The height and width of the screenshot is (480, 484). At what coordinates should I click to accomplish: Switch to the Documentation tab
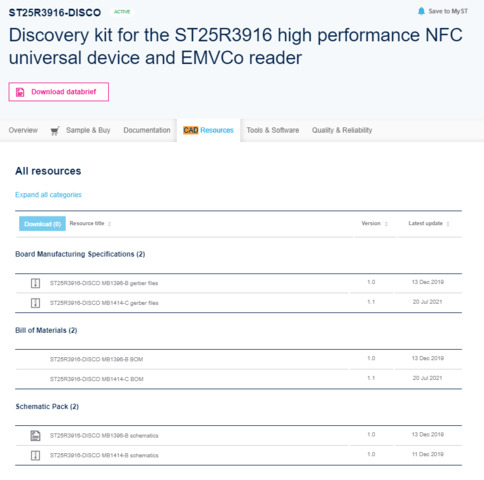click(x=147, y=130)
